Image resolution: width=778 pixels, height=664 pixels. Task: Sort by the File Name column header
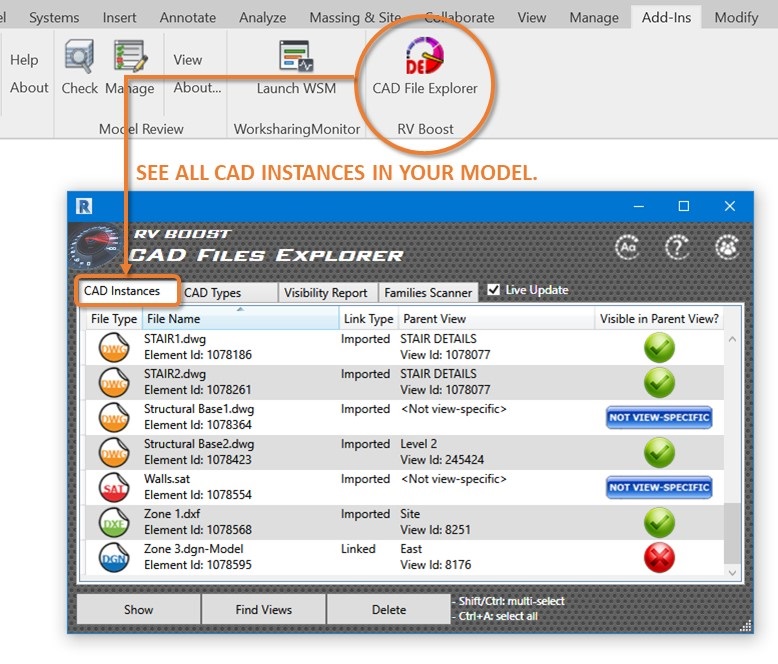pos(241,319)
